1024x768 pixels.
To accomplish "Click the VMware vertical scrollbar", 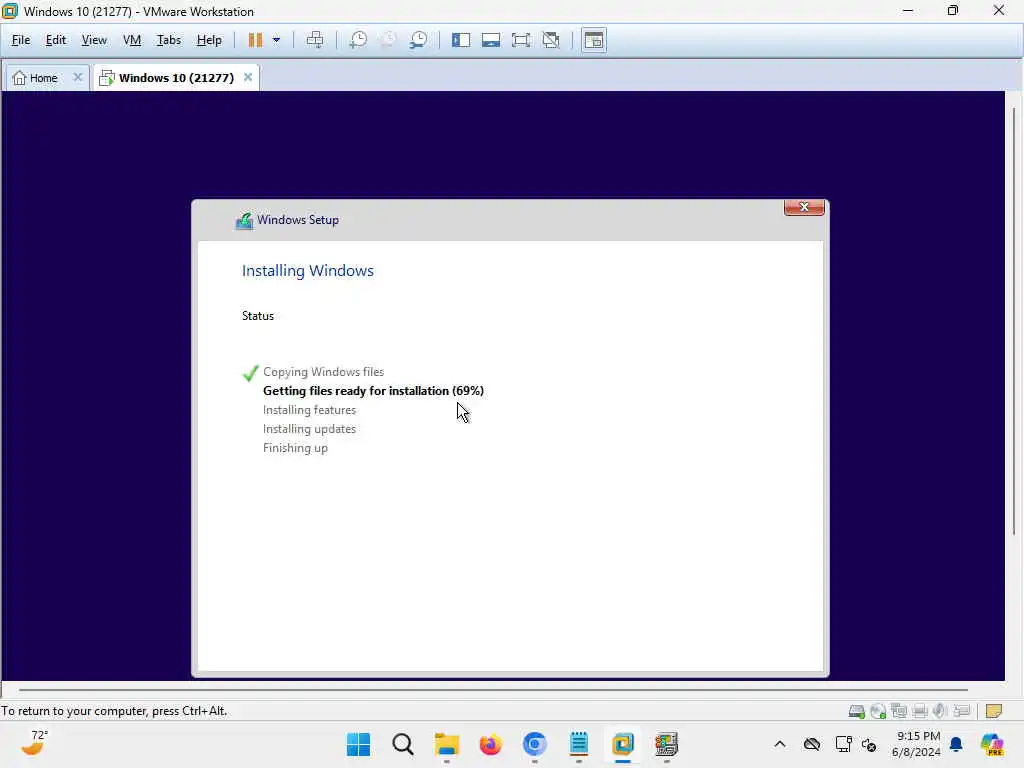I will point(1014,320).
